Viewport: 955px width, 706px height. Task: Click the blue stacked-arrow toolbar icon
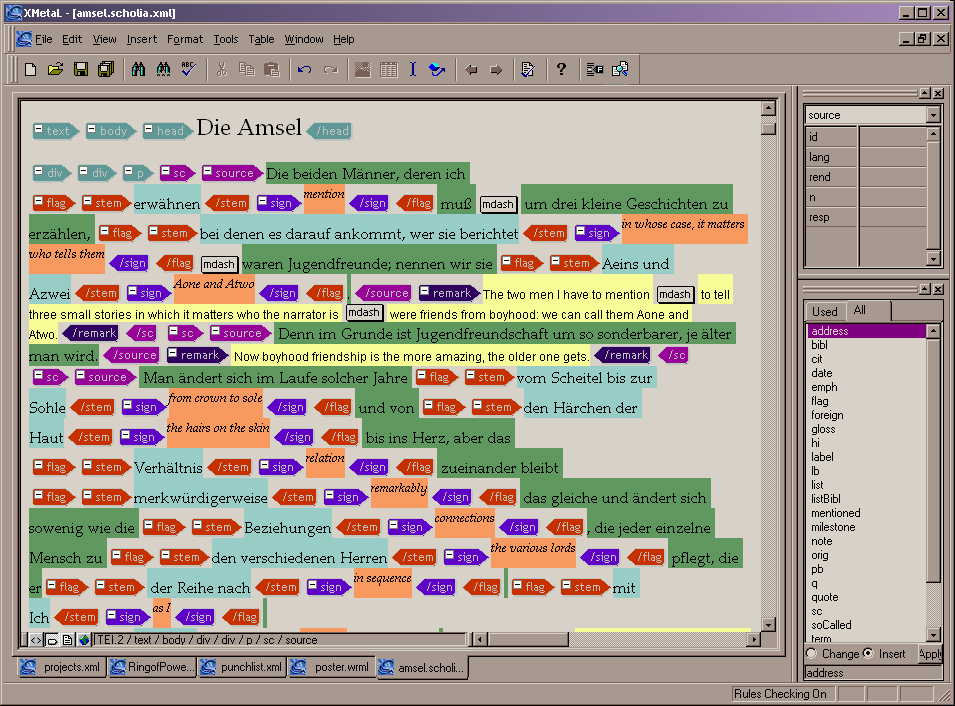pos(437,69)
